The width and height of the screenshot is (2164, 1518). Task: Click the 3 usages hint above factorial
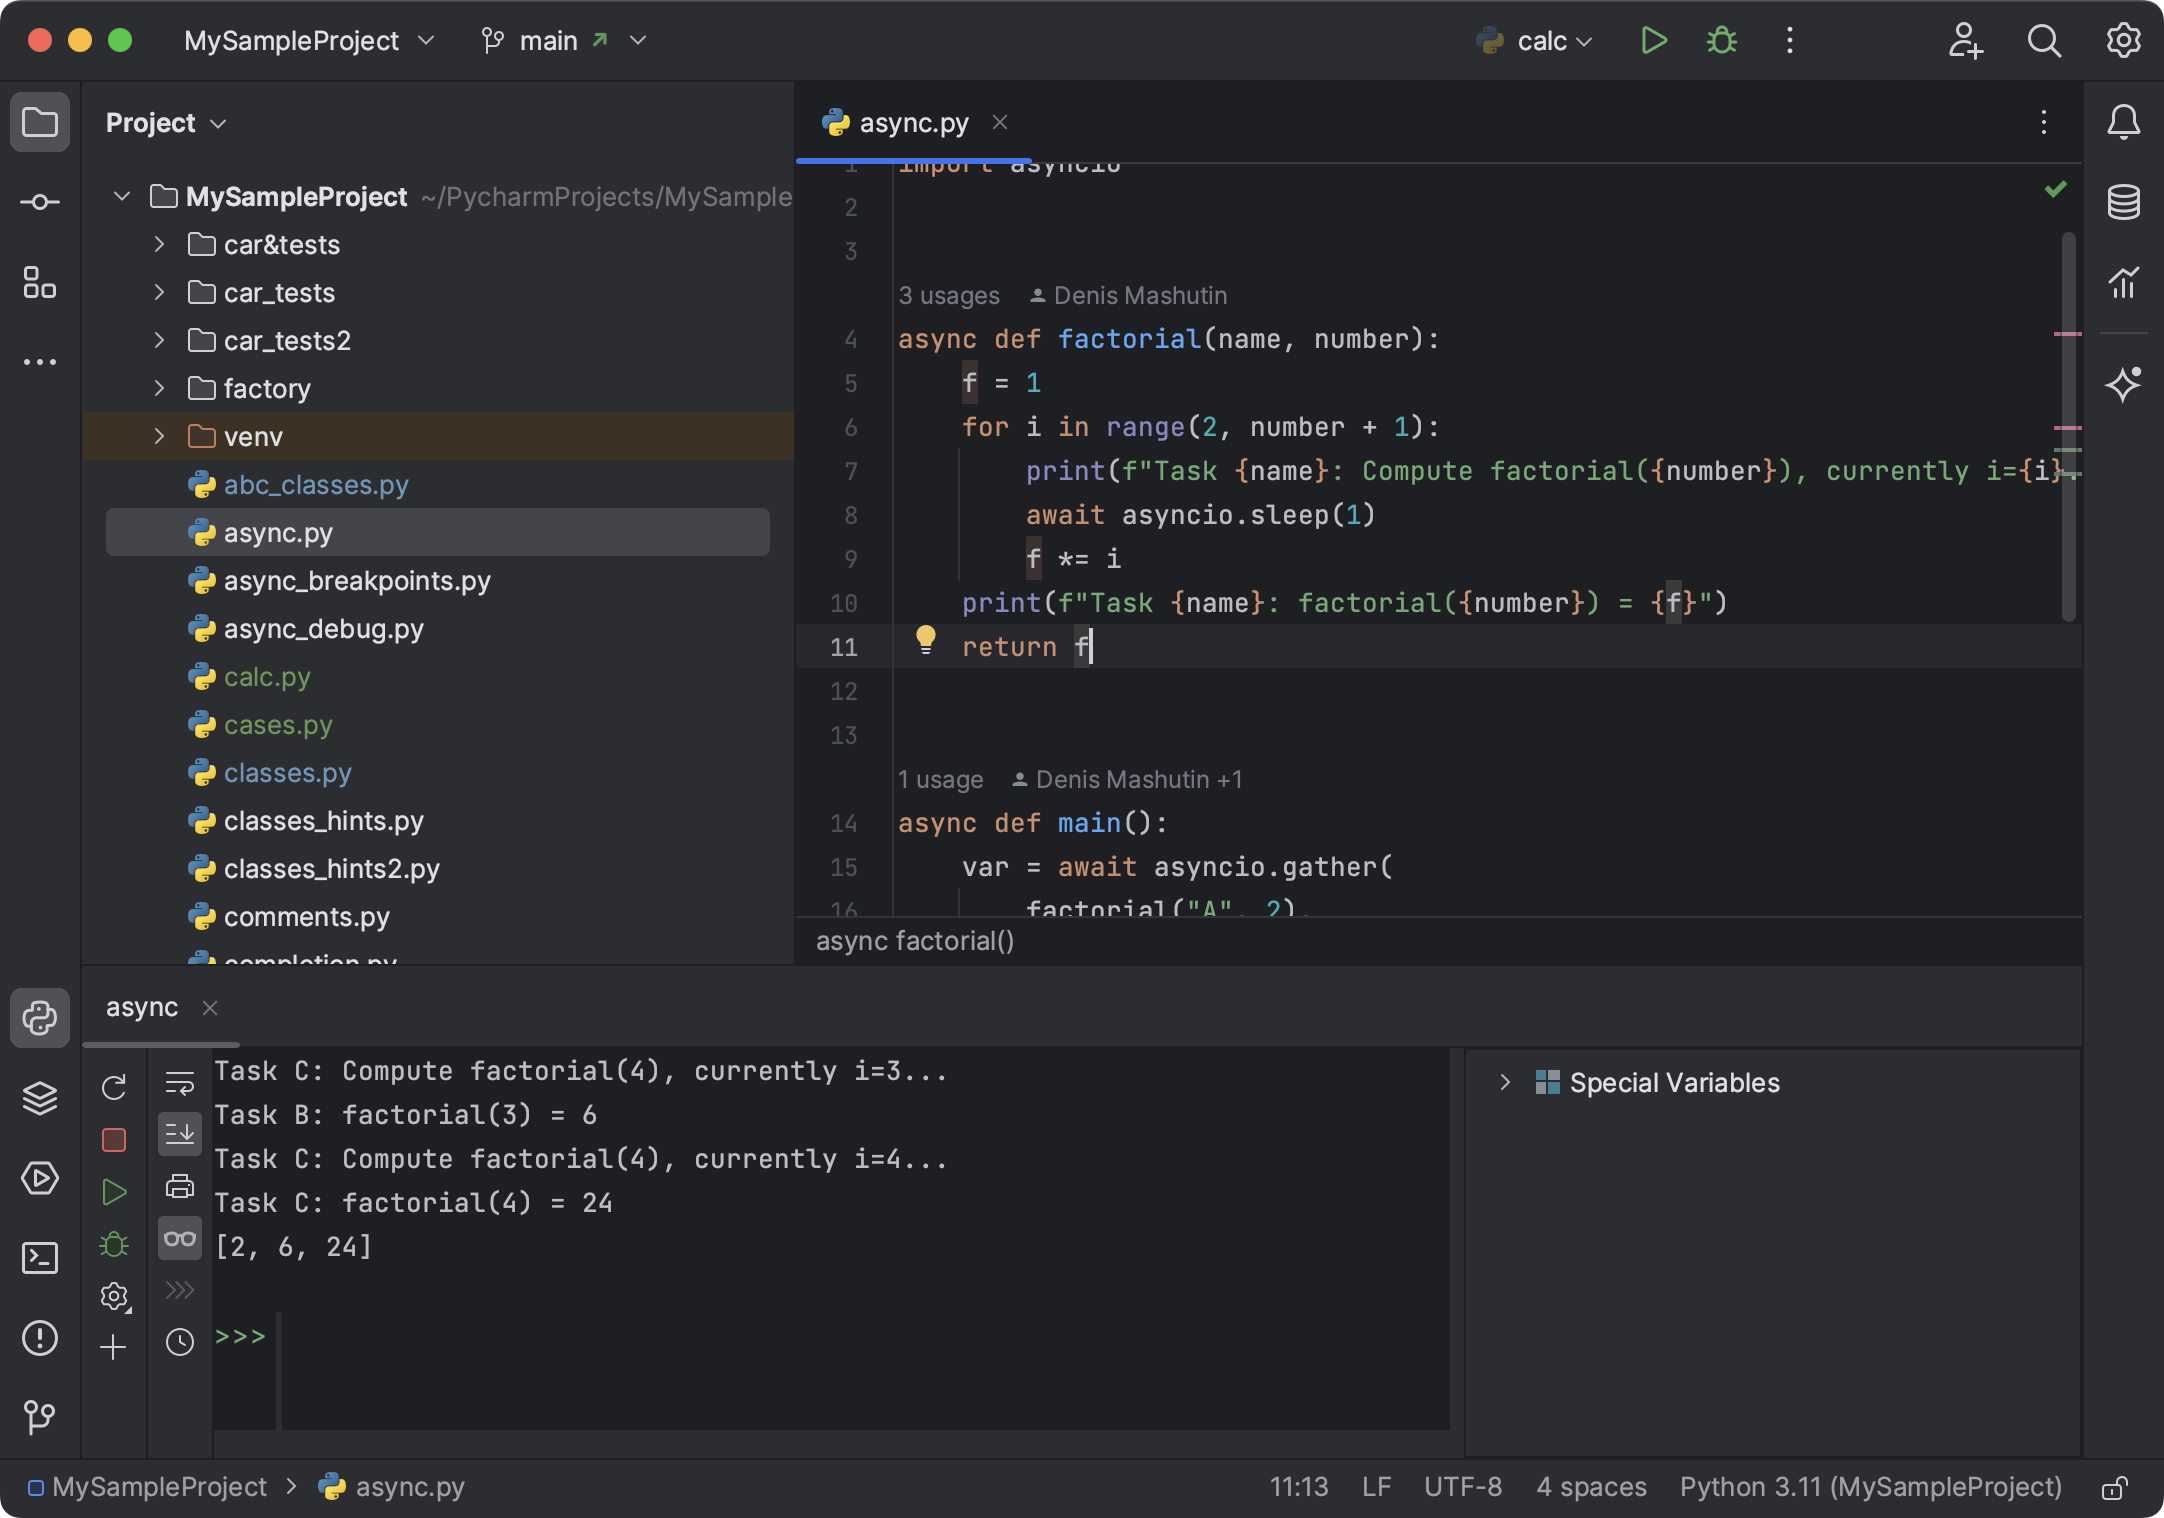coord(948,295)
